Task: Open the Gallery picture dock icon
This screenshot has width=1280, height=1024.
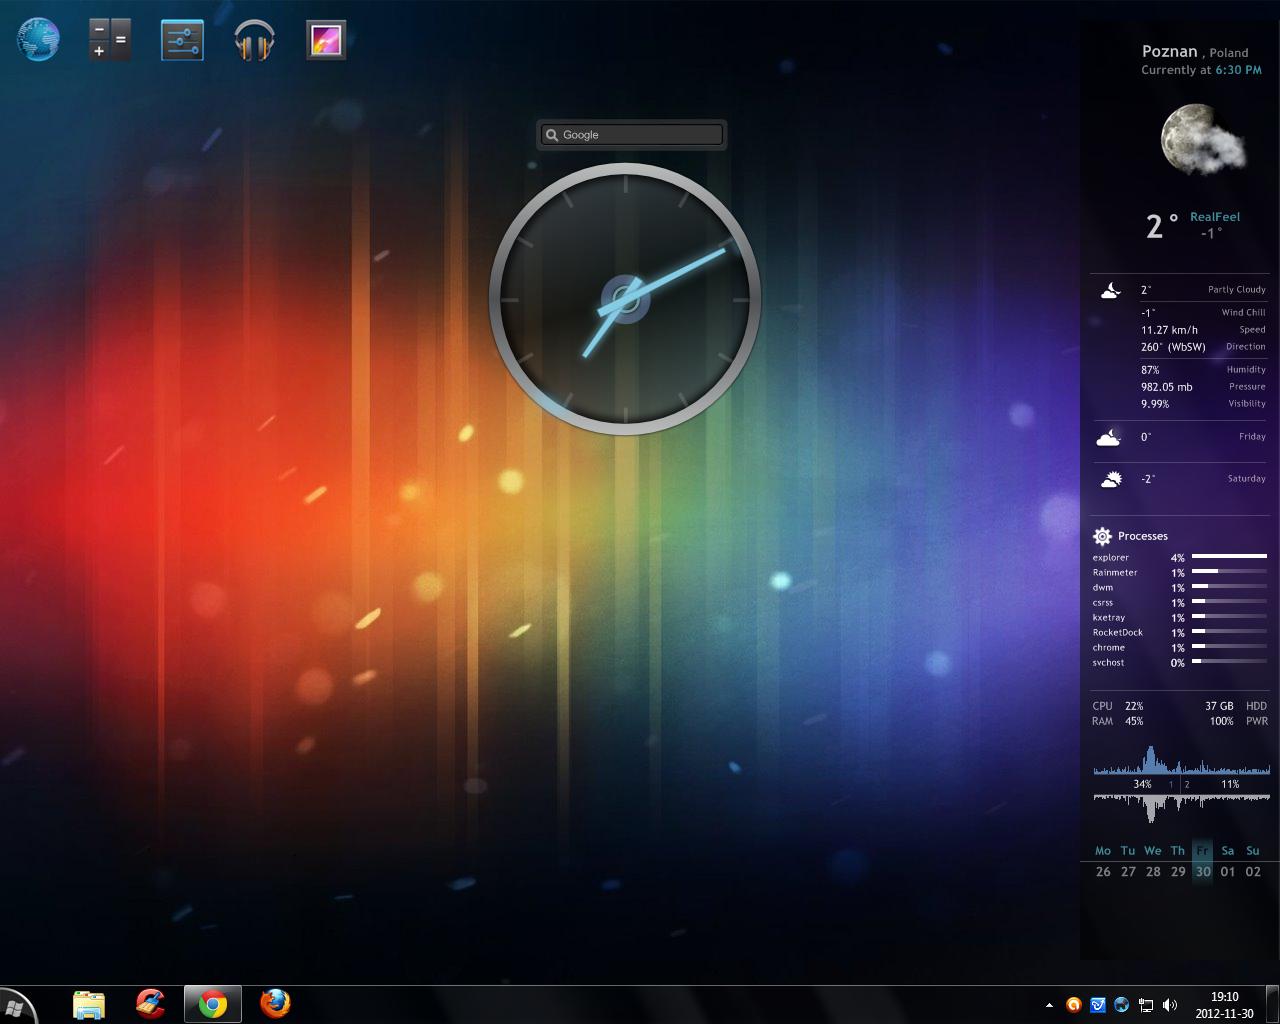Action: (326, 40)
